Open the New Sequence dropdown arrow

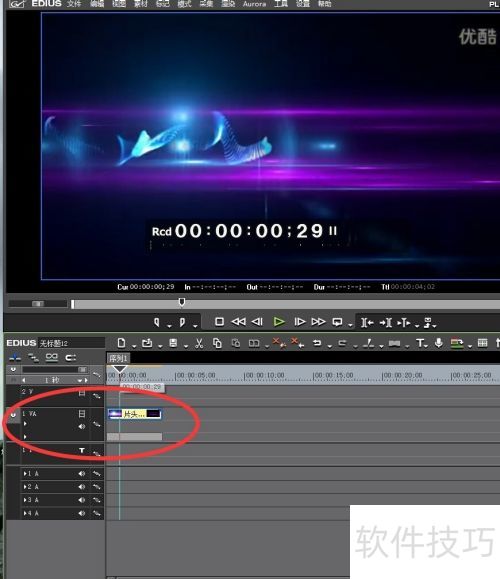(134, 346)
